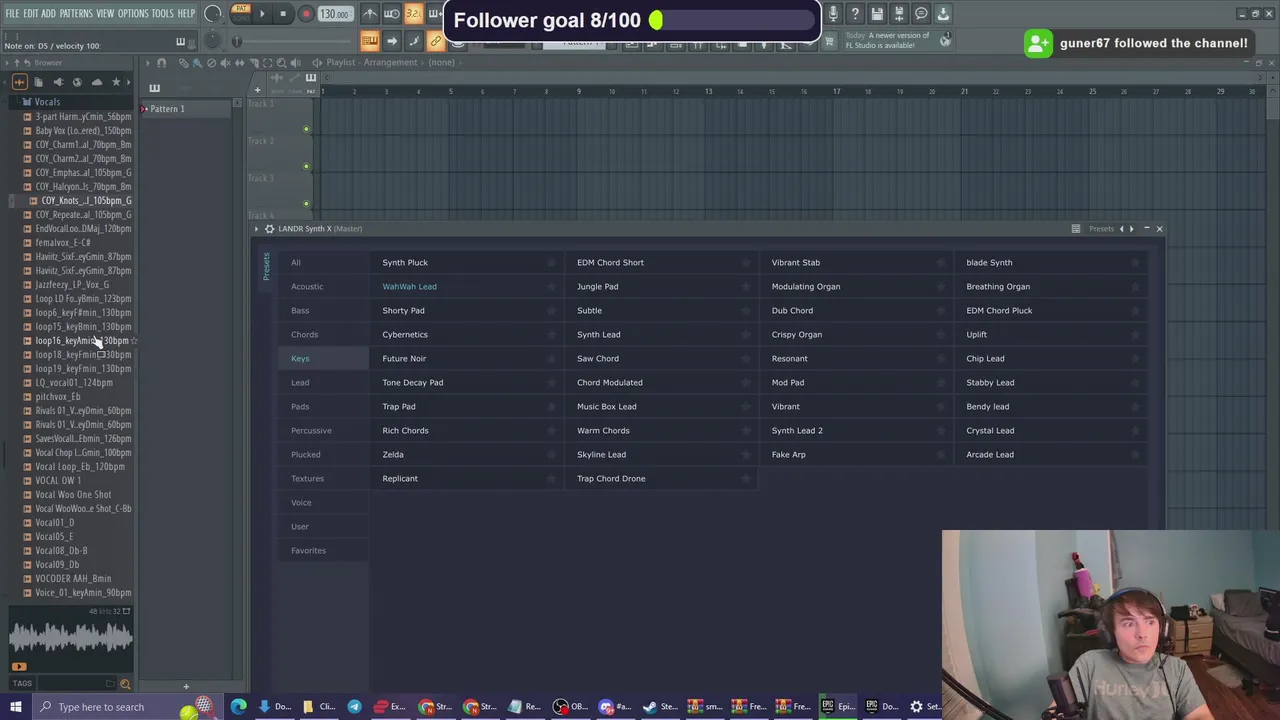The image size is (1280, 720).
Task: Open the EDIT menu
Action: tap(31, 14)
